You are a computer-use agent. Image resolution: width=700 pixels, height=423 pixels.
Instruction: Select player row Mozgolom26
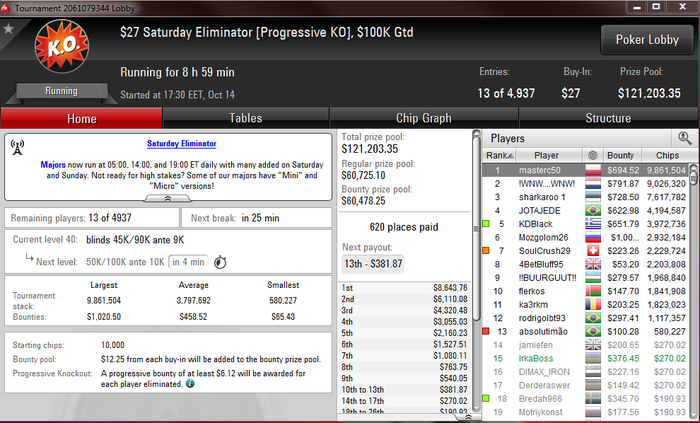click(586, 237)
